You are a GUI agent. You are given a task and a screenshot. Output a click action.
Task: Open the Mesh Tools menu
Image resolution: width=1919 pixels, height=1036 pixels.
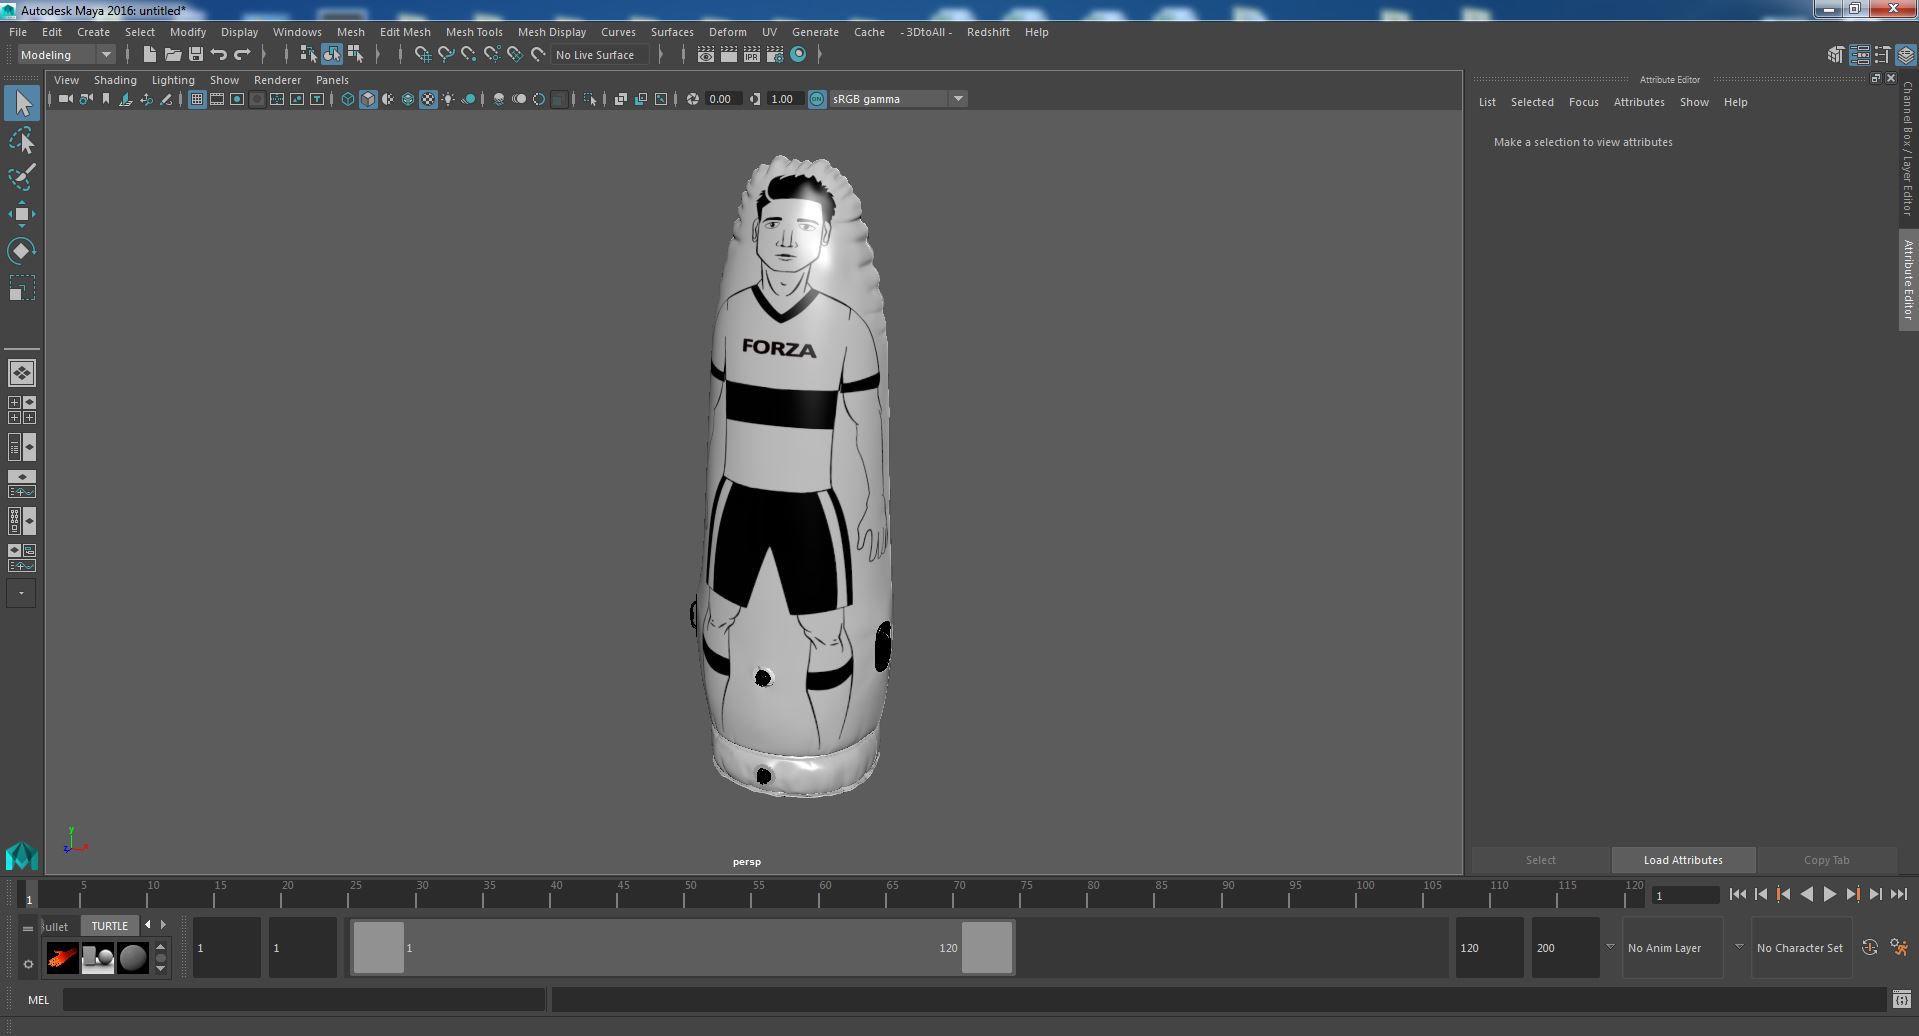tap(474, 32)
